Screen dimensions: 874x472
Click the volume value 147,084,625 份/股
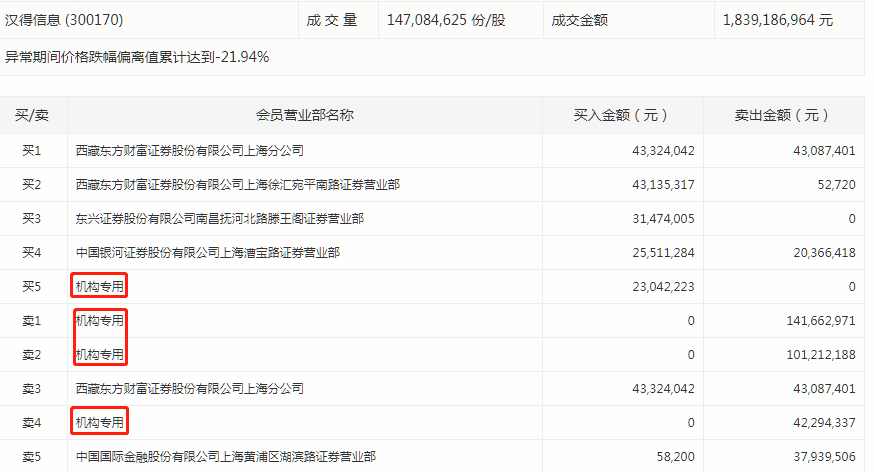click(446, 20)
